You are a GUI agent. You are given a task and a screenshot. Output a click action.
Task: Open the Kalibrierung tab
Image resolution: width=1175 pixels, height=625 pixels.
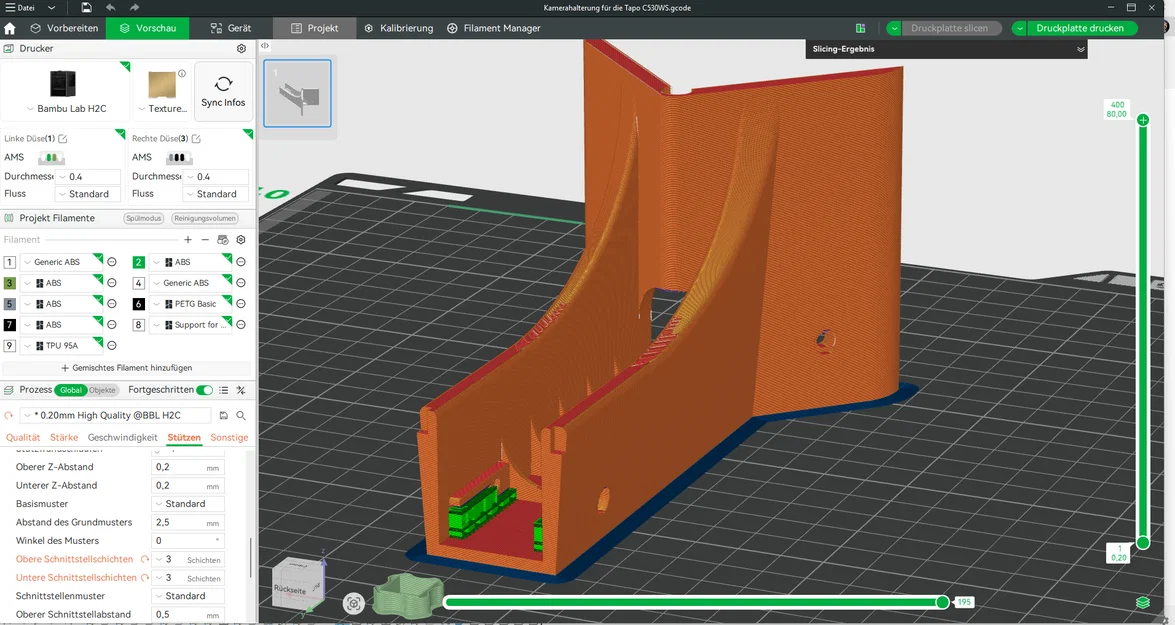[x=399, y=28]
